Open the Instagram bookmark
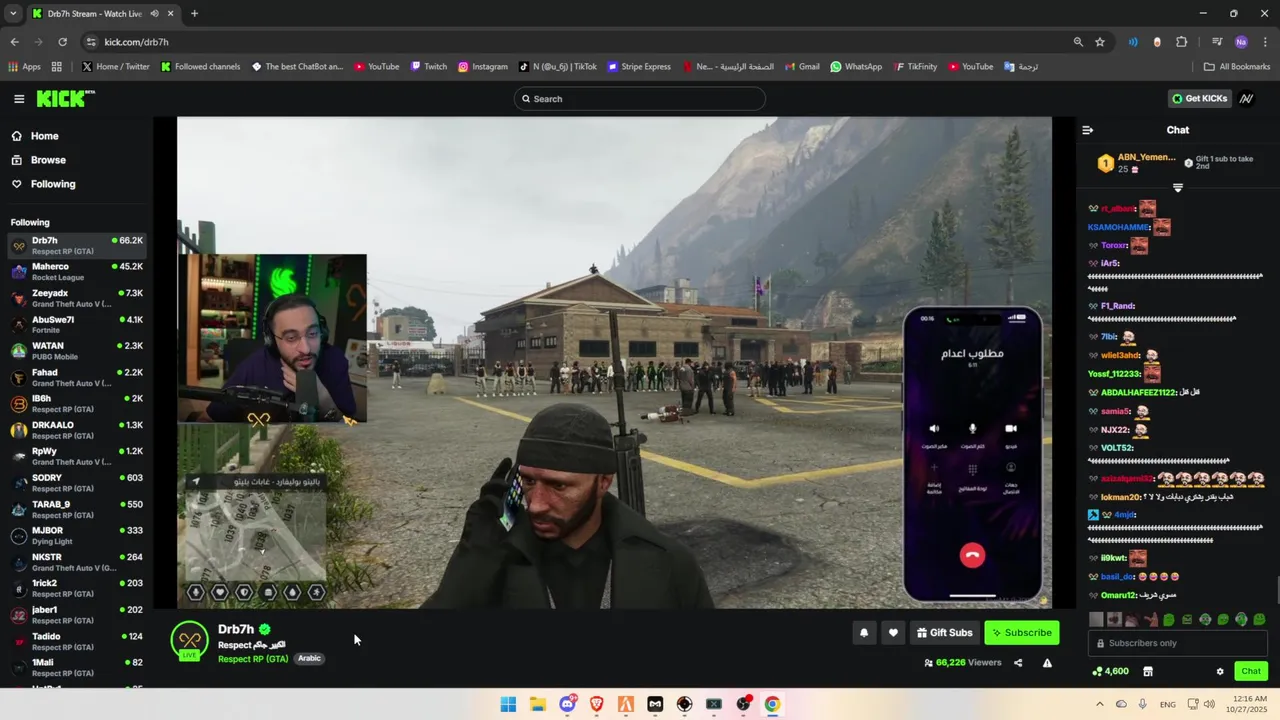Viewport: 1280px width, 720px height. click(x=483, y=67)
